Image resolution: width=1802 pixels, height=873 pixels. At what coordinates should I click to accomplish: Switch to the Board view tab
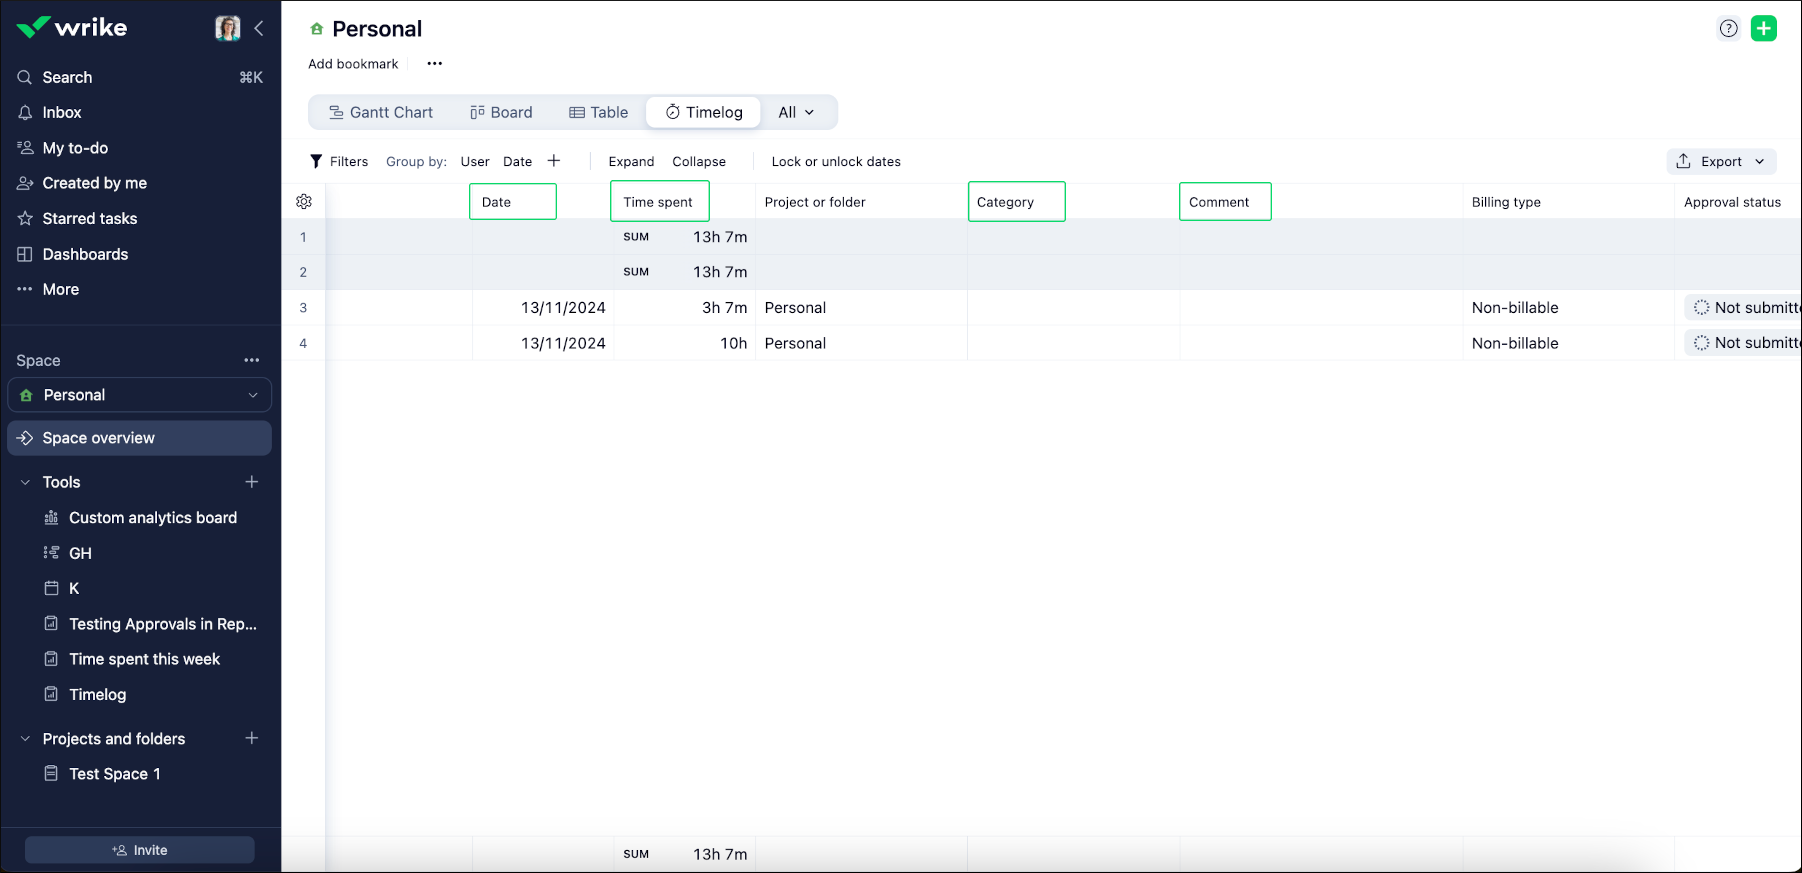pos(501,112)
